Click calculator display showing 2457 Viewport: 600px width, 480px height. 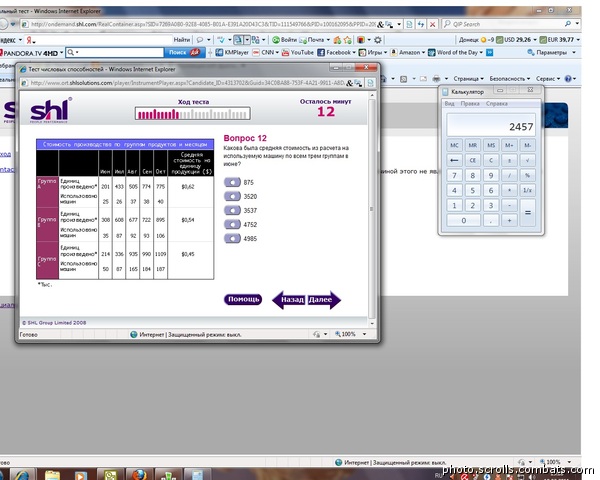(x=491, y=125)
